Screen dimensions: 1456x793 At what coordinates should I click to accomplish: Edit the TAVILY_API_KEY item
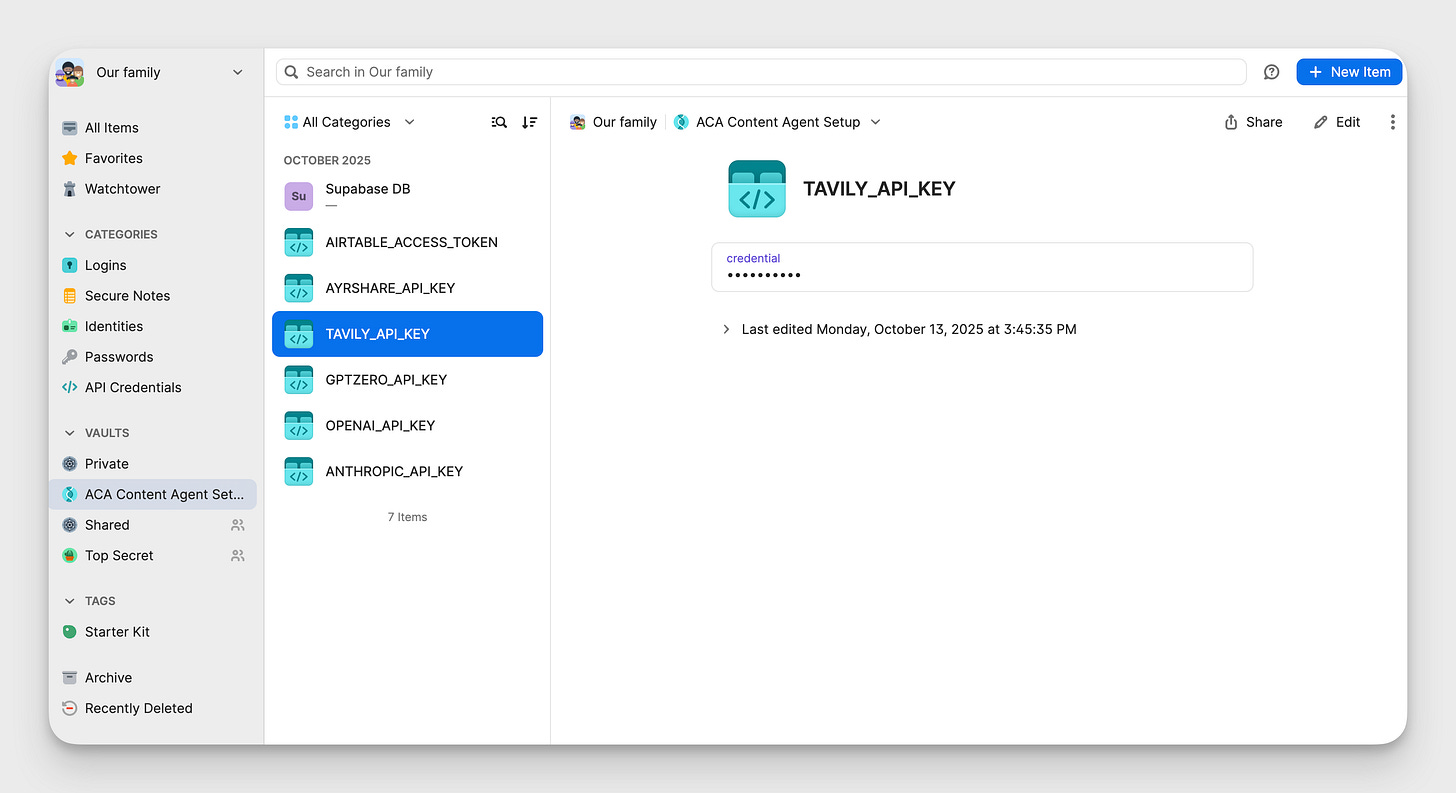pos(1337,122)
